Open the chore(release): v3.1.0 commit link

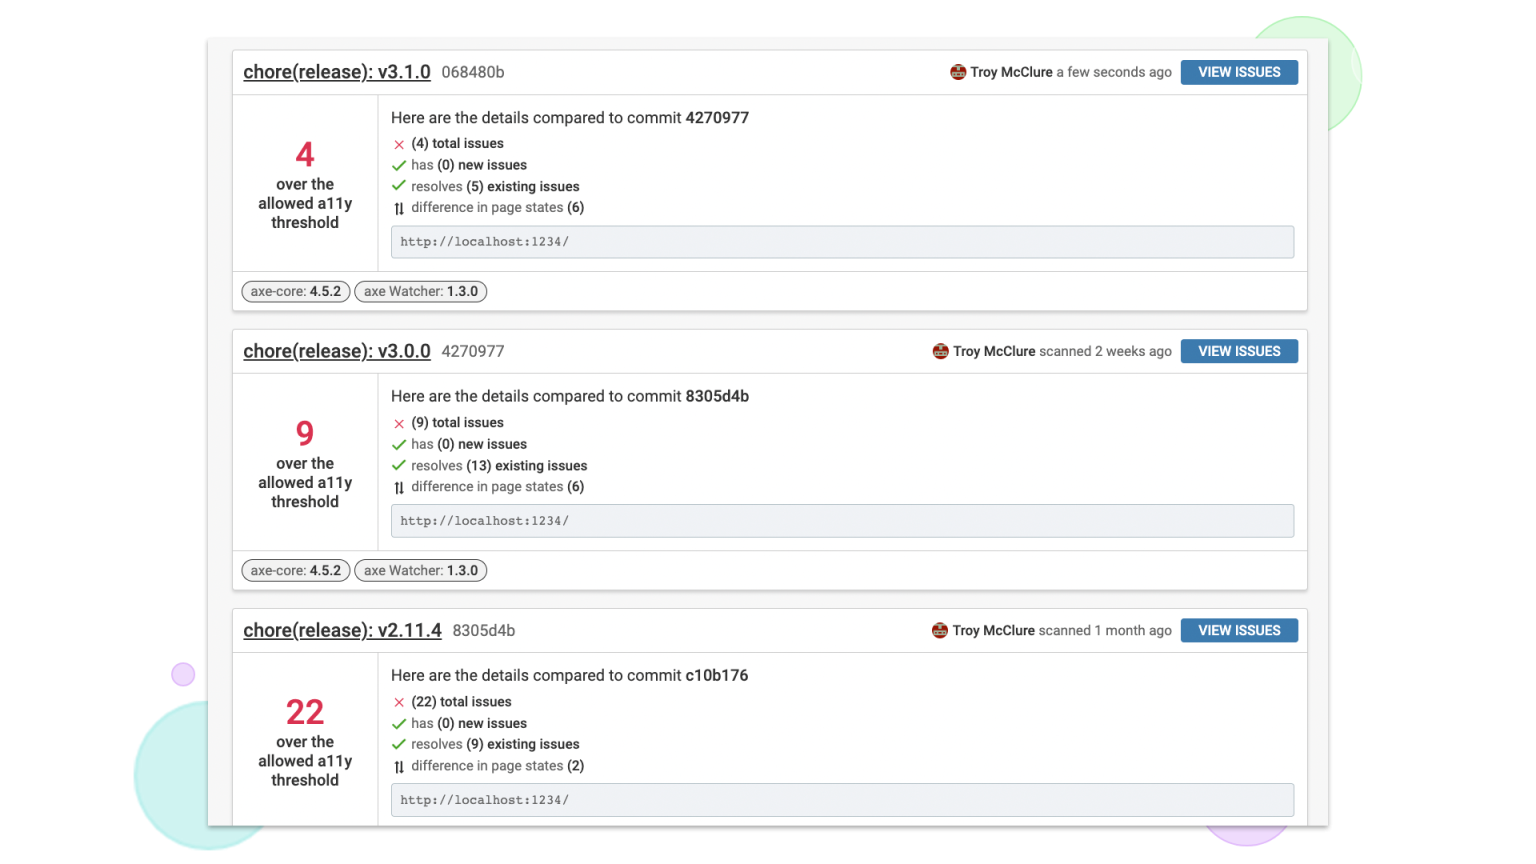coord(337,72)
